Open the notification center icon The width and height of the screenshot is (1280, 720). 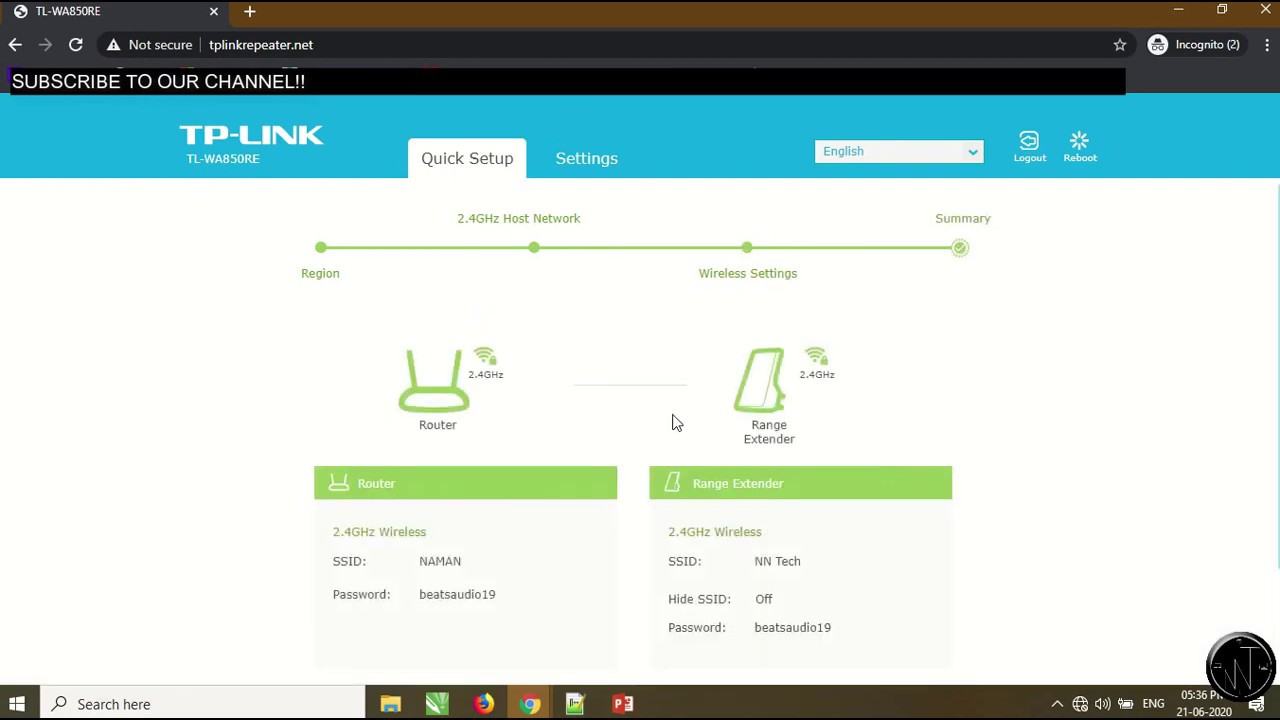click(1256, 705)
